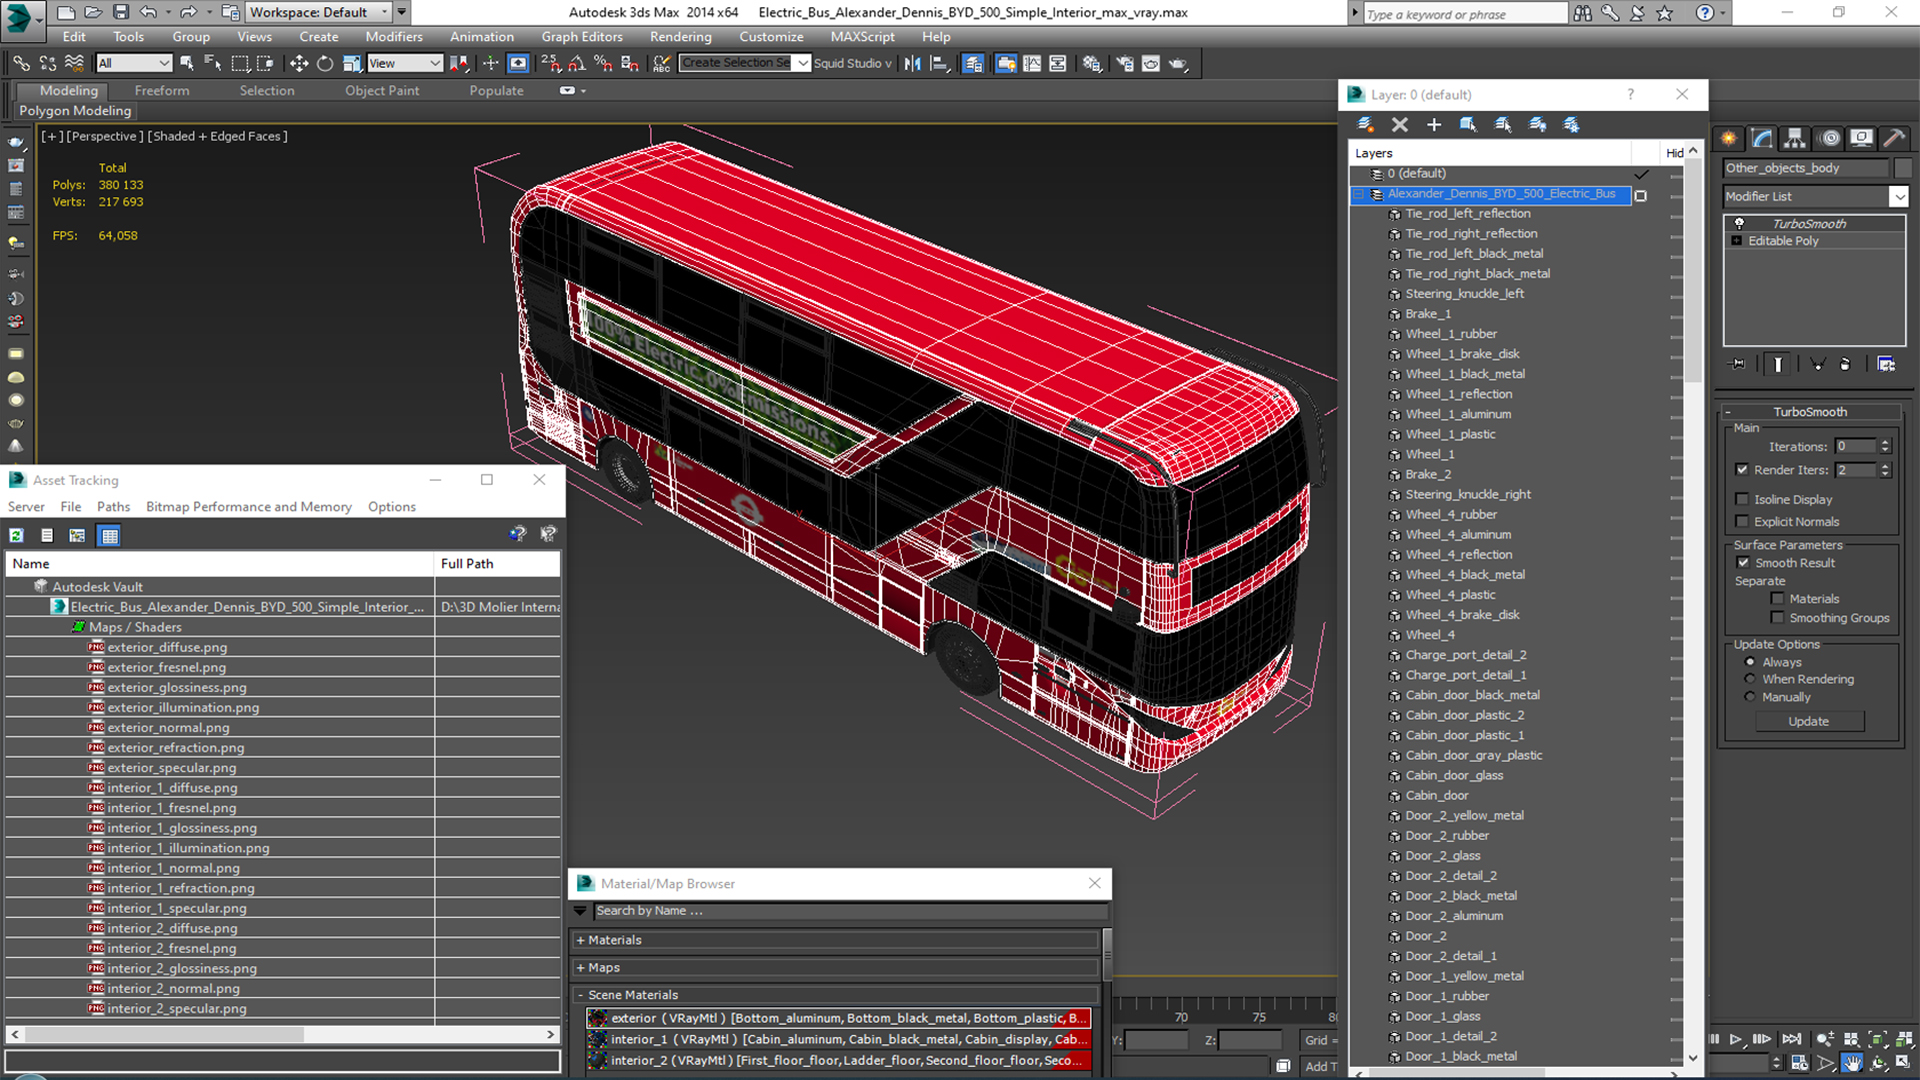The image size is (1920, 1080).
Task: Click Freeze/Unfreeze All Layers icon
Action: [x=1572, y=124]
